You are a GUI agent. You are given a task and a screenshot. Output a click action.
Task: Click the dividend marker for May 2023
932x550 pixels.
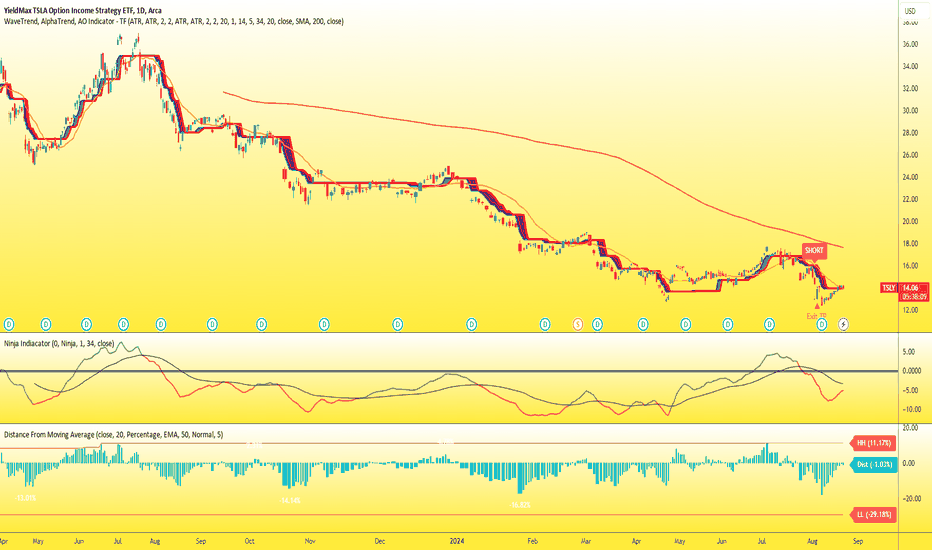click(x=46, y=325)
